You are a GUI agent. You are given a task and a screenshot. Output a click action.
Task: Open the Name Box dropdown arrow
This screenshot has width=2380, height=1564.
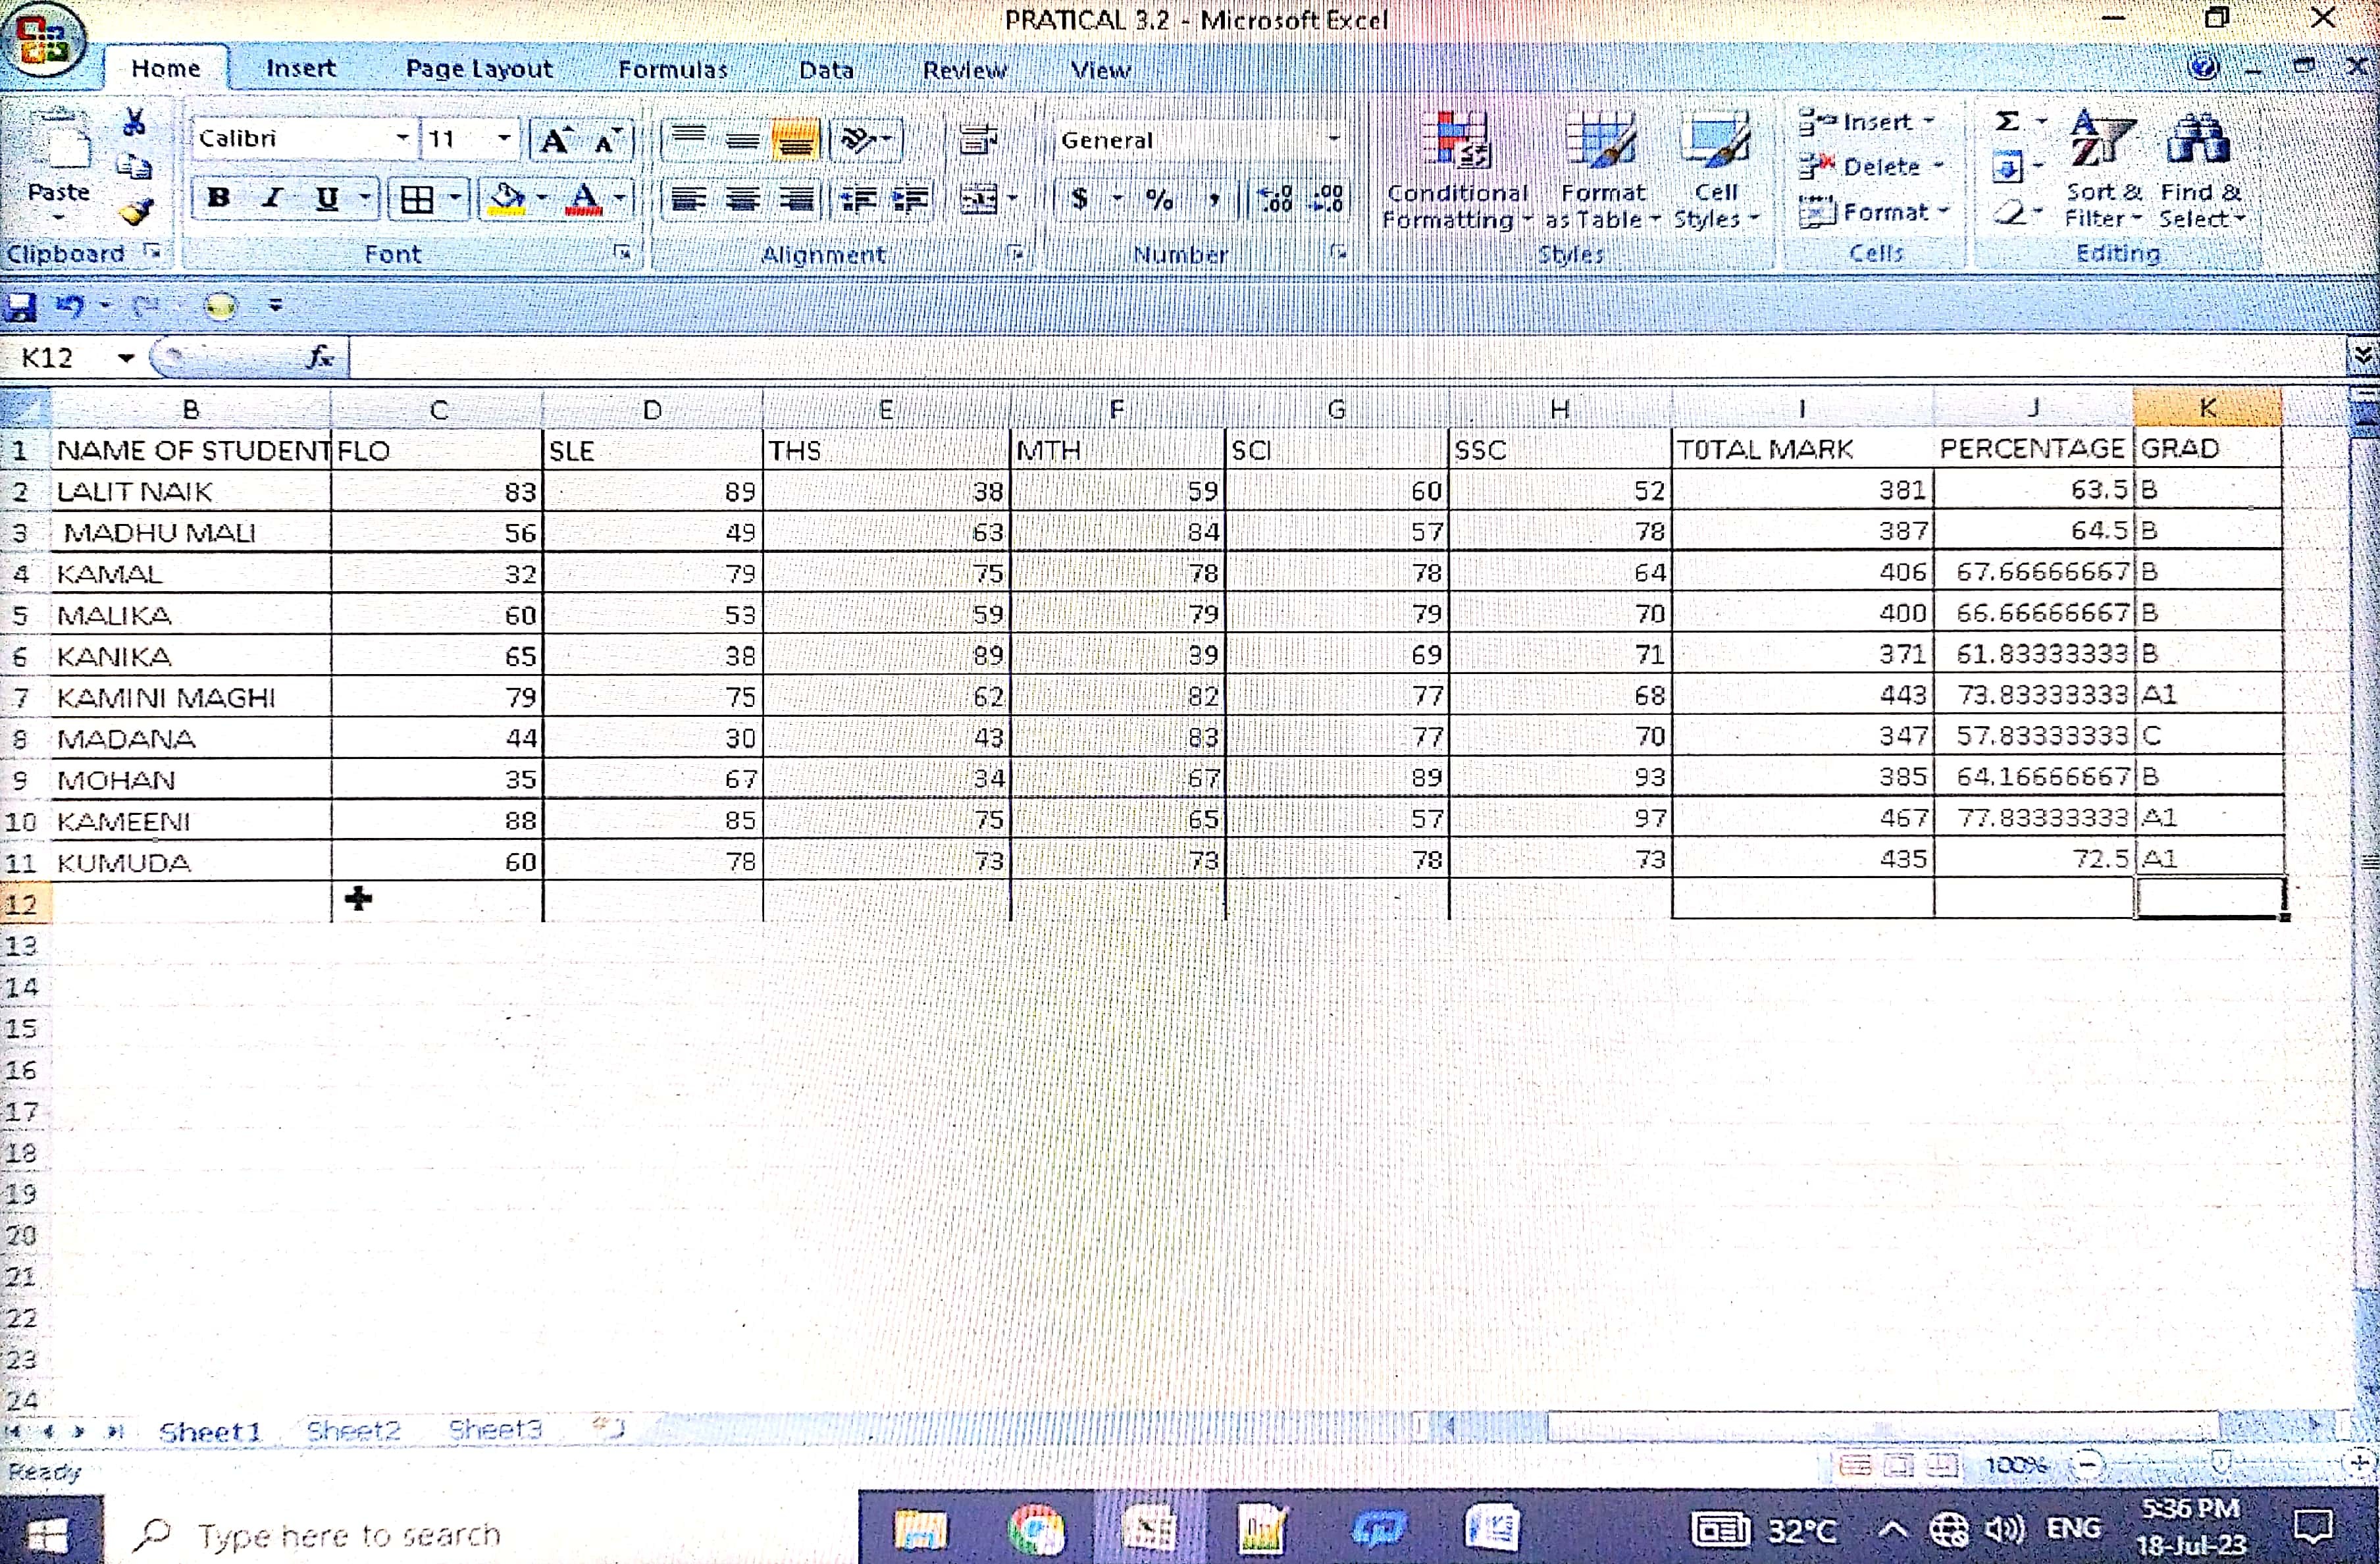tap(126, 358)
